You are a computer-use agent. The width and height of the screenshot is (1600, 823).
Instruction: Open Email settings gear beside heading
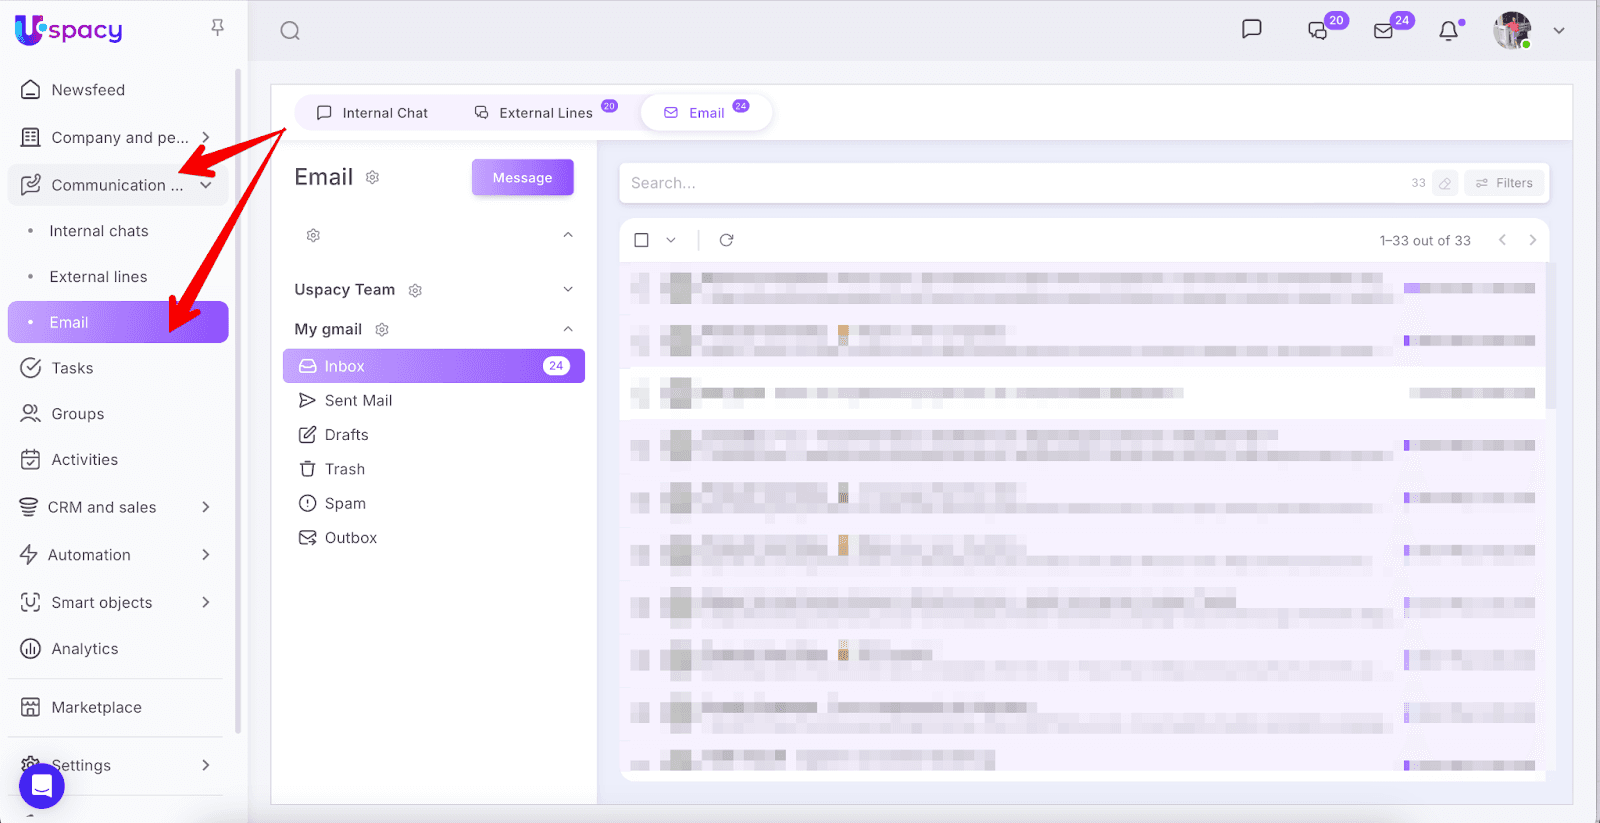coord(373,177)
